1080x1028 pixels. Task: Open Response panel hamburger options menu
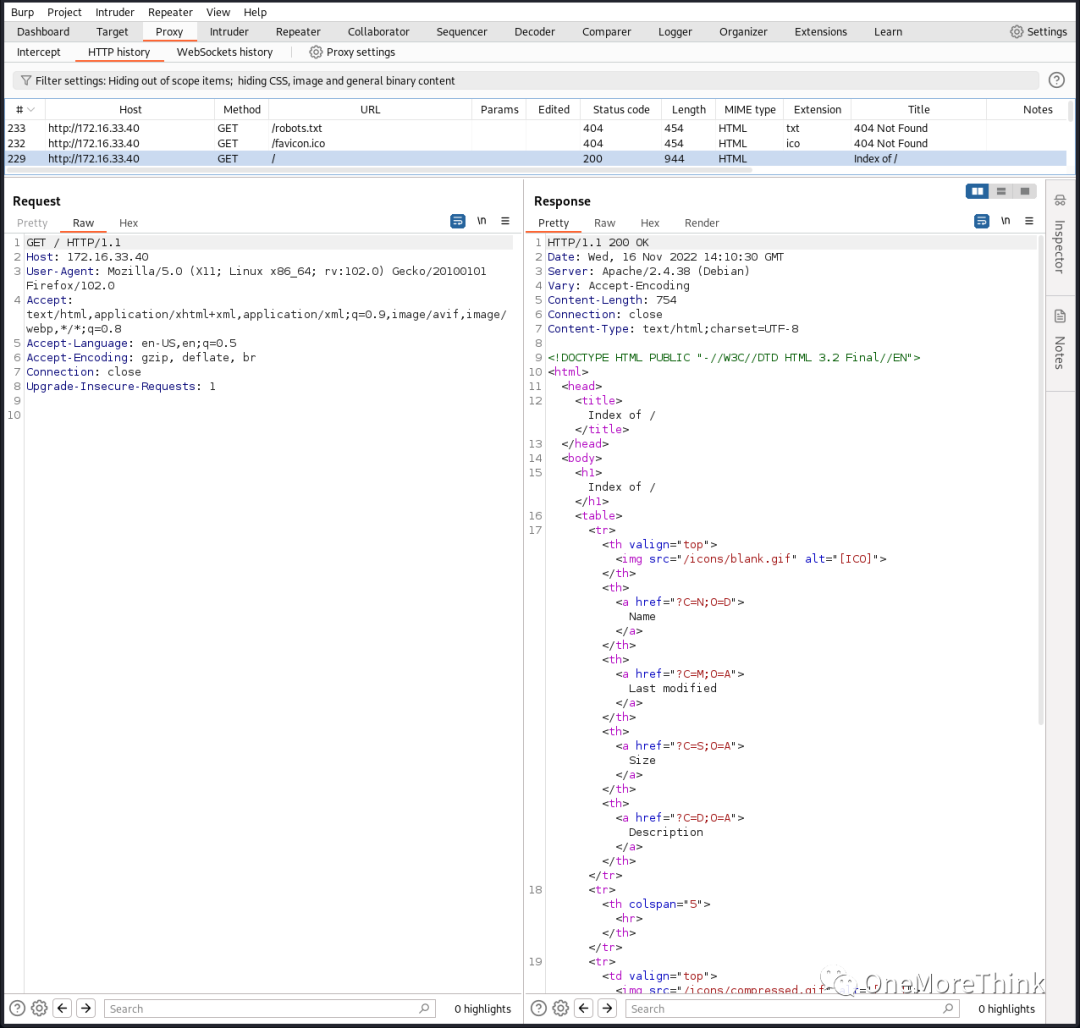1029,221
